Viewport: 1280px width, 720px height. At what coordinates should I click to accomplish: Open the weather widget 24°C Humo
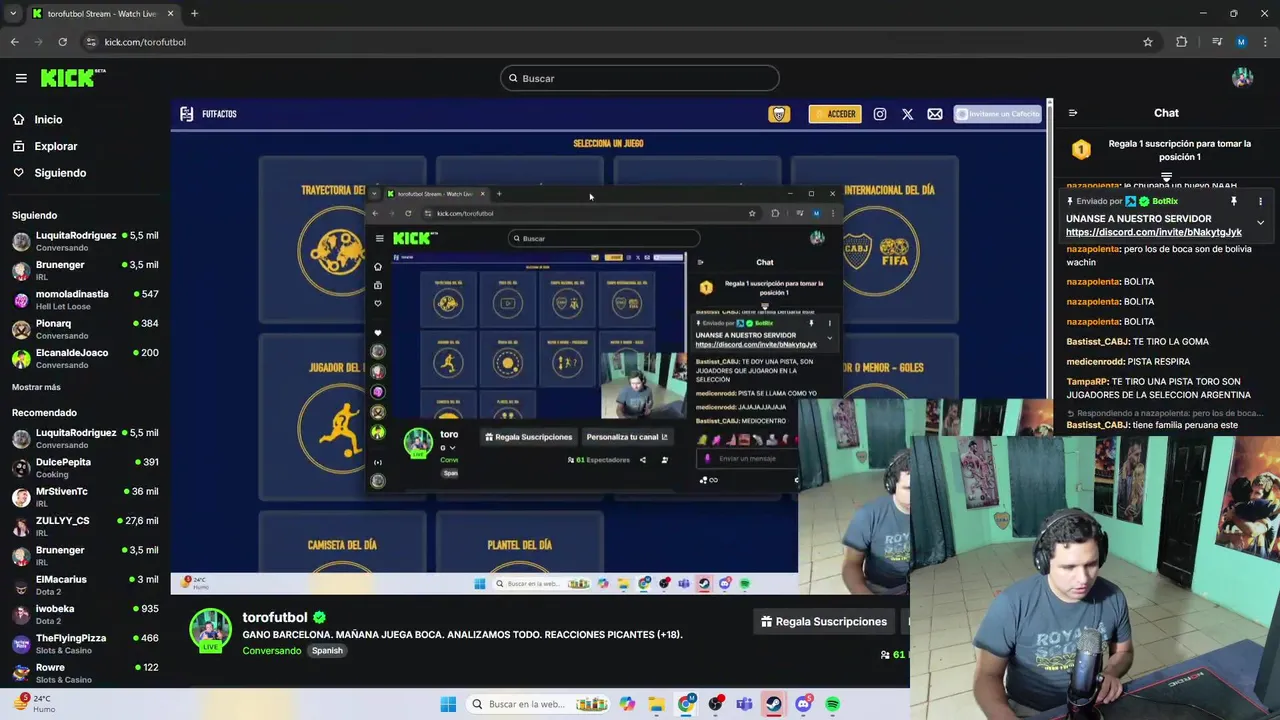[x=35, y=704]
